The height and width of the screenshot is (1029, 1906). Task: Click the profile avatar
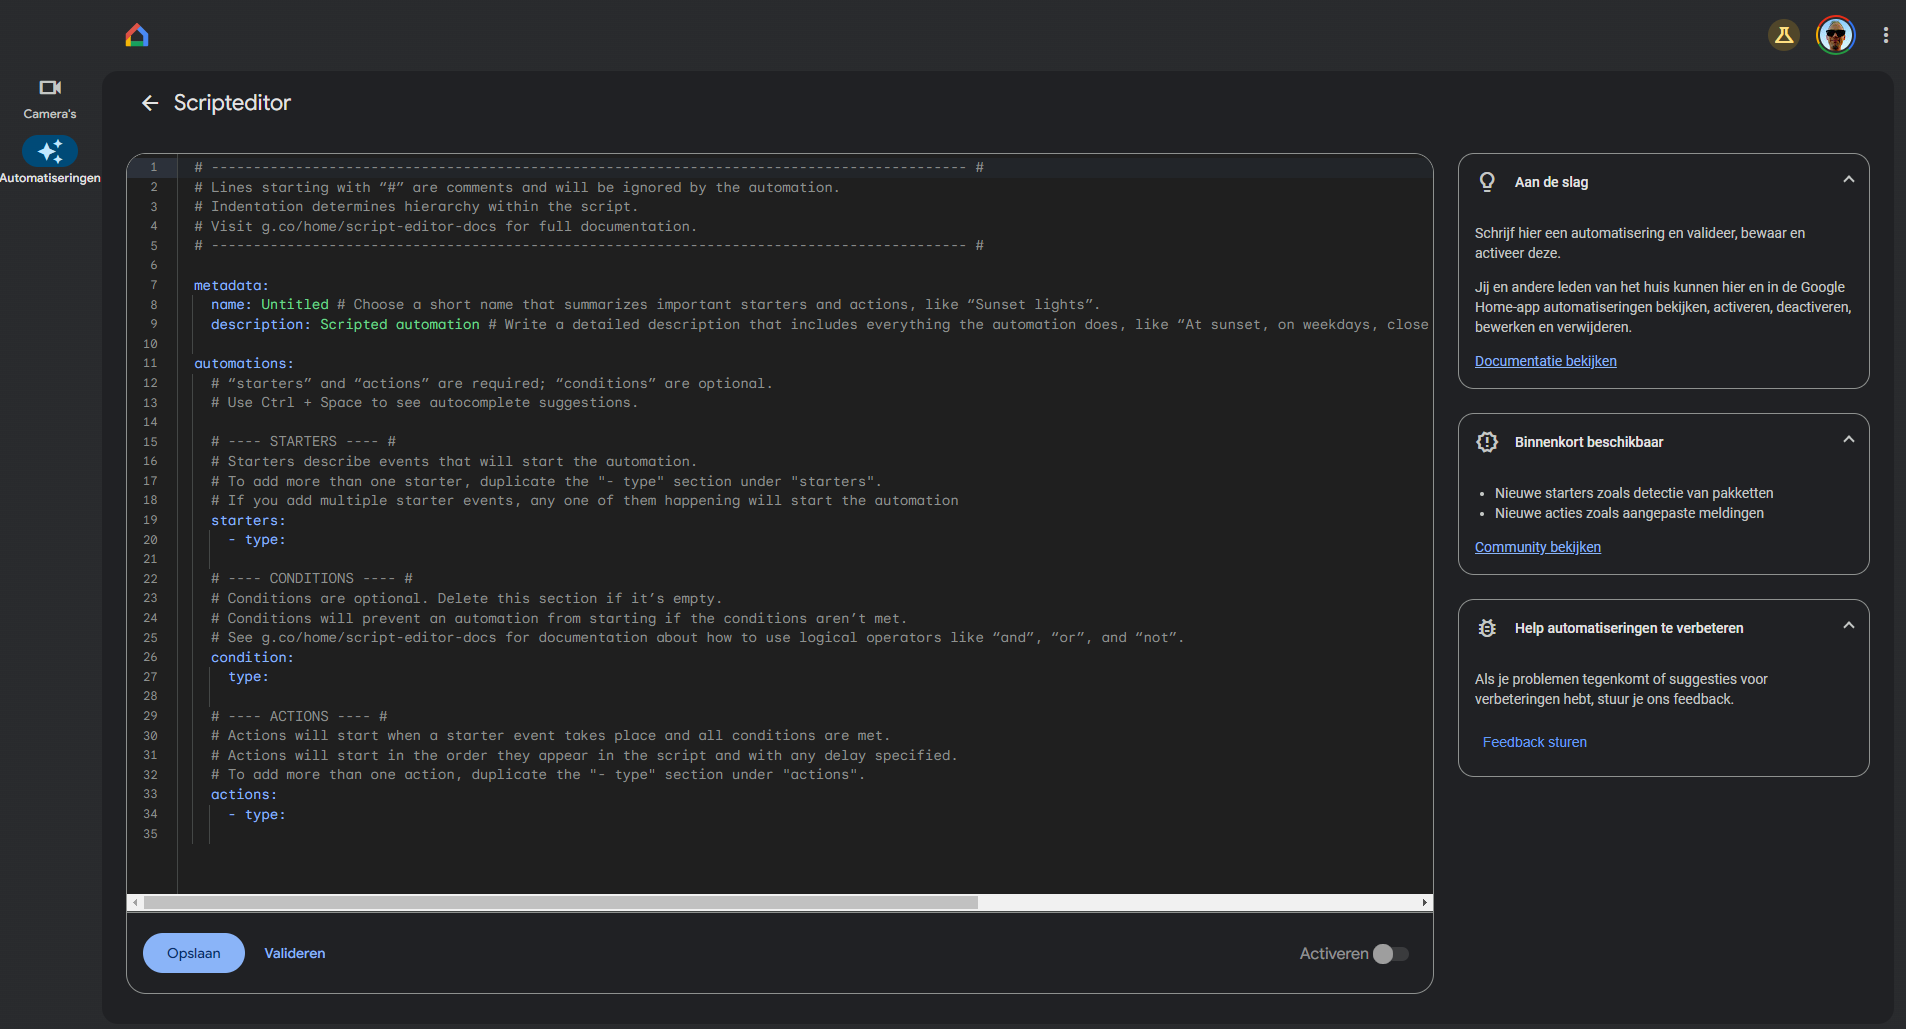(x=1836, y=34)
